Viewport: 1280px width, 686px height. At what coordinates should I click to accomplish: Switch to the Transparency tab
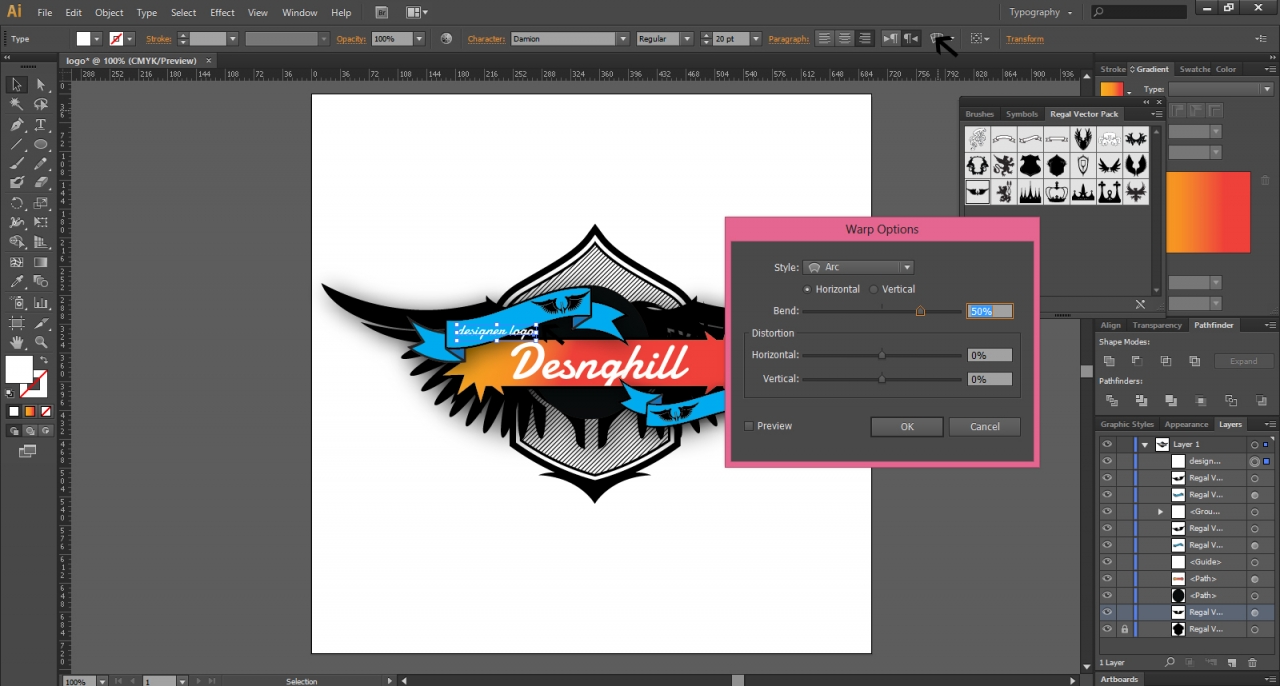[x=1157, y=325]
